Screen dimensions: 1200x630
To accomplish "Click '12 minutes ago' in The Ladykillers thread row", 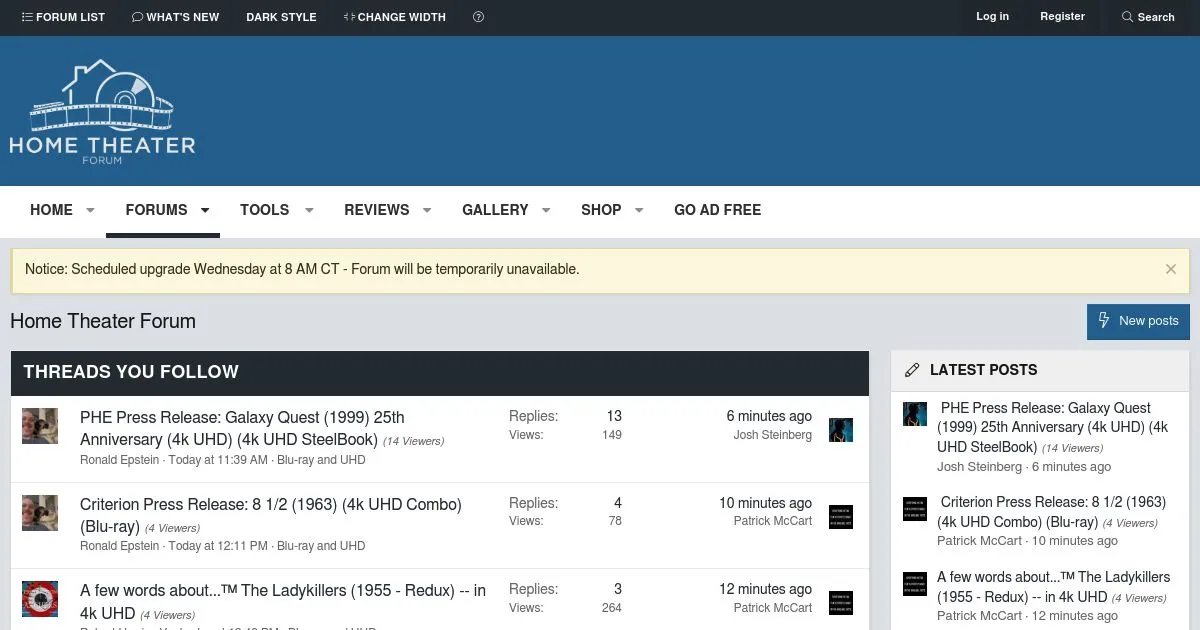I will pyautogui.click(x=765, y=589).
